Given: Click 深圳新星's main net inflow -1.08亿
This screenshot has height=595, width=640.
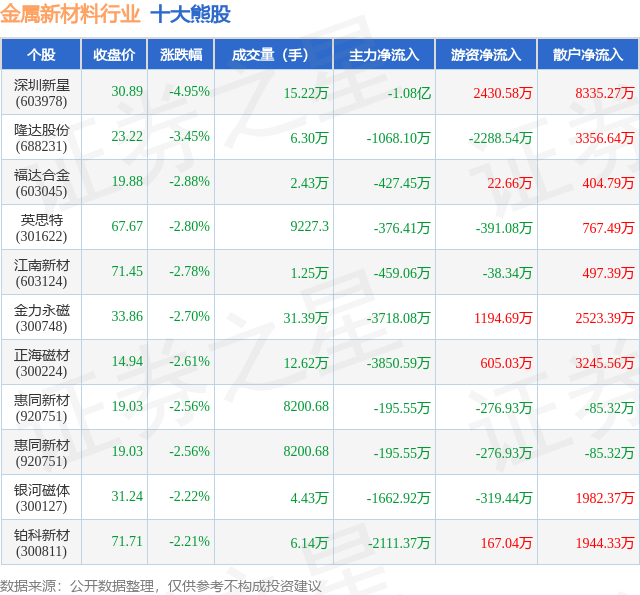Looking at the screenshot, I should [x=409, y=93].
